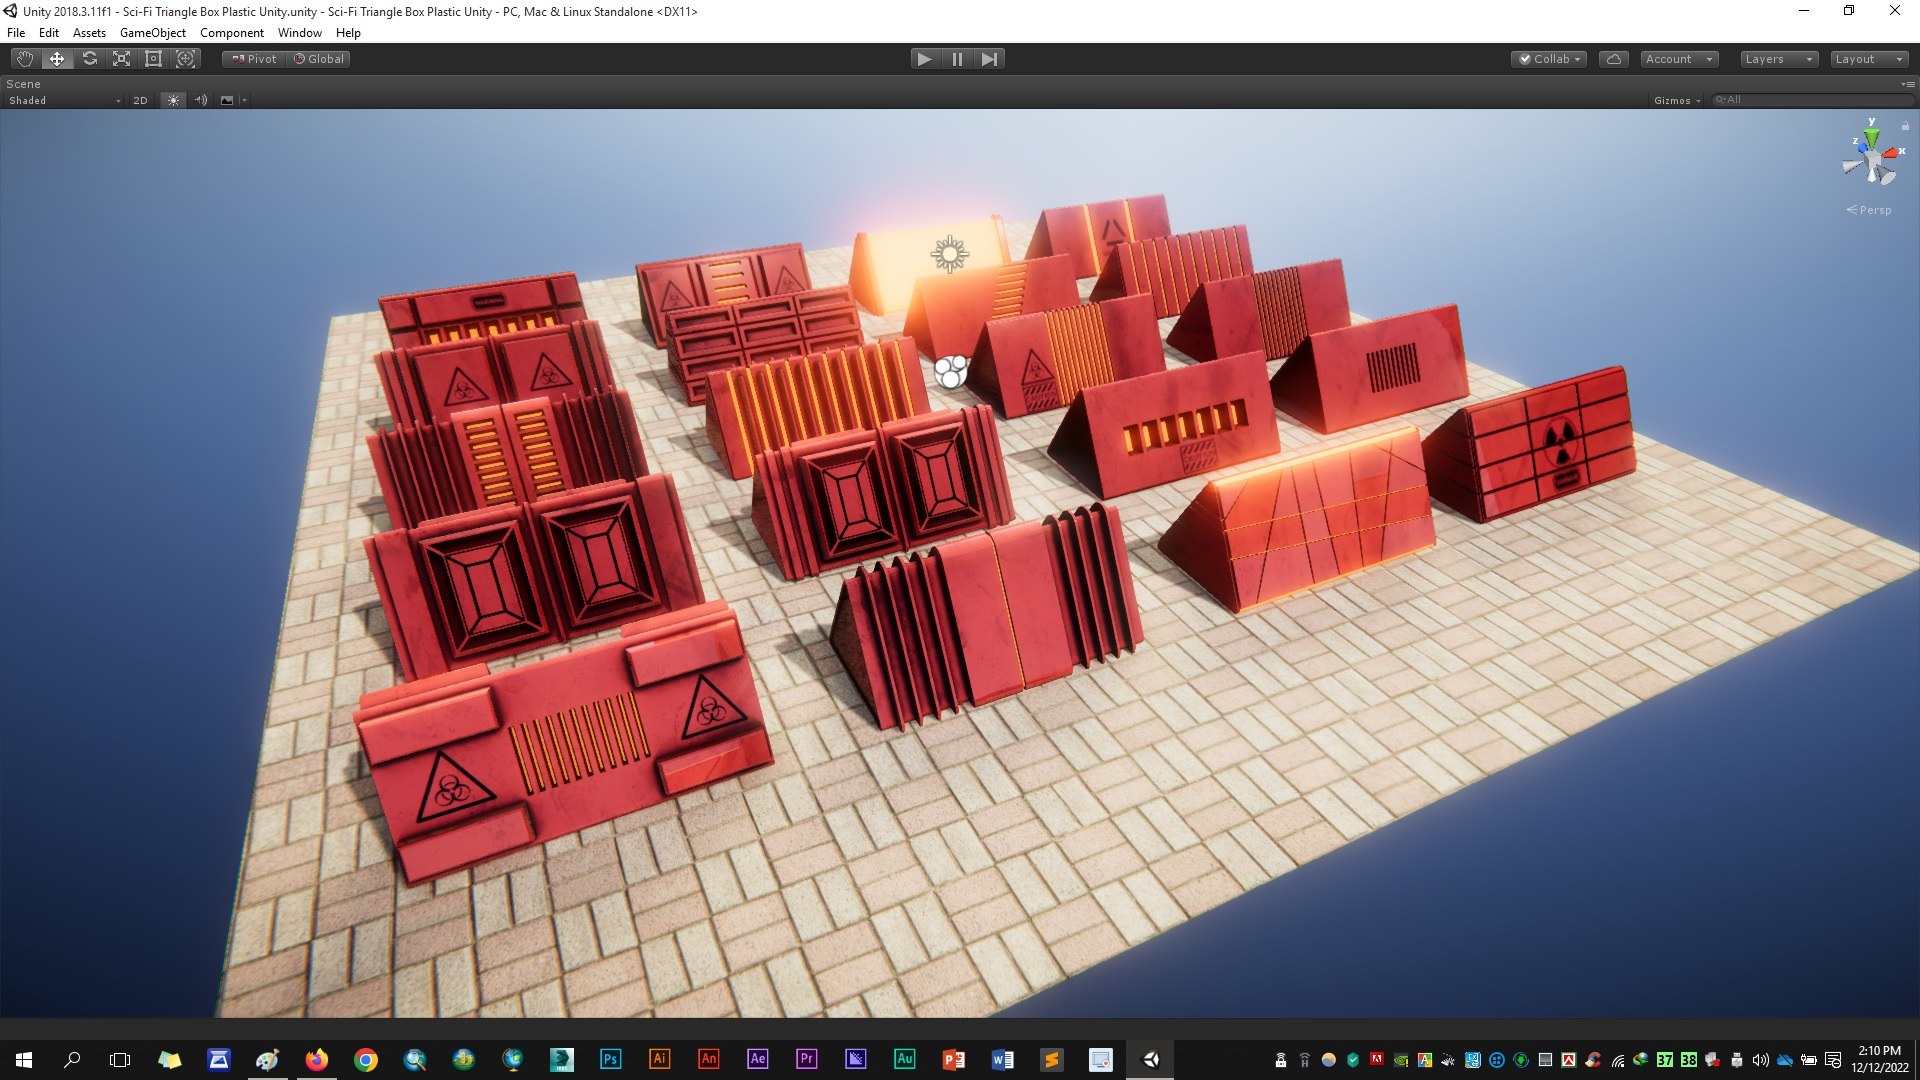Screen dimensions: 1920x1080
Task: Toggle scene lighting on or off
Action: click(x=174, y=100)
